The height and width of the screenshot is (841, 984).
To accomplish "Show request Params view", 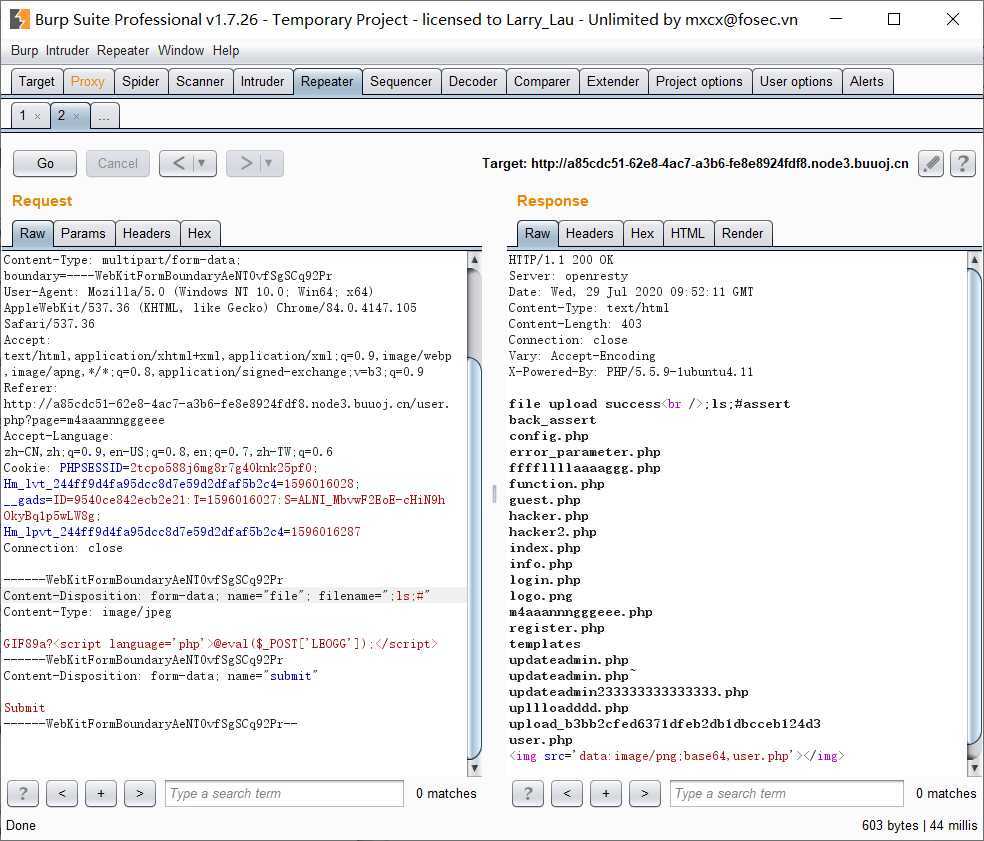I will (x=83, y=233).
